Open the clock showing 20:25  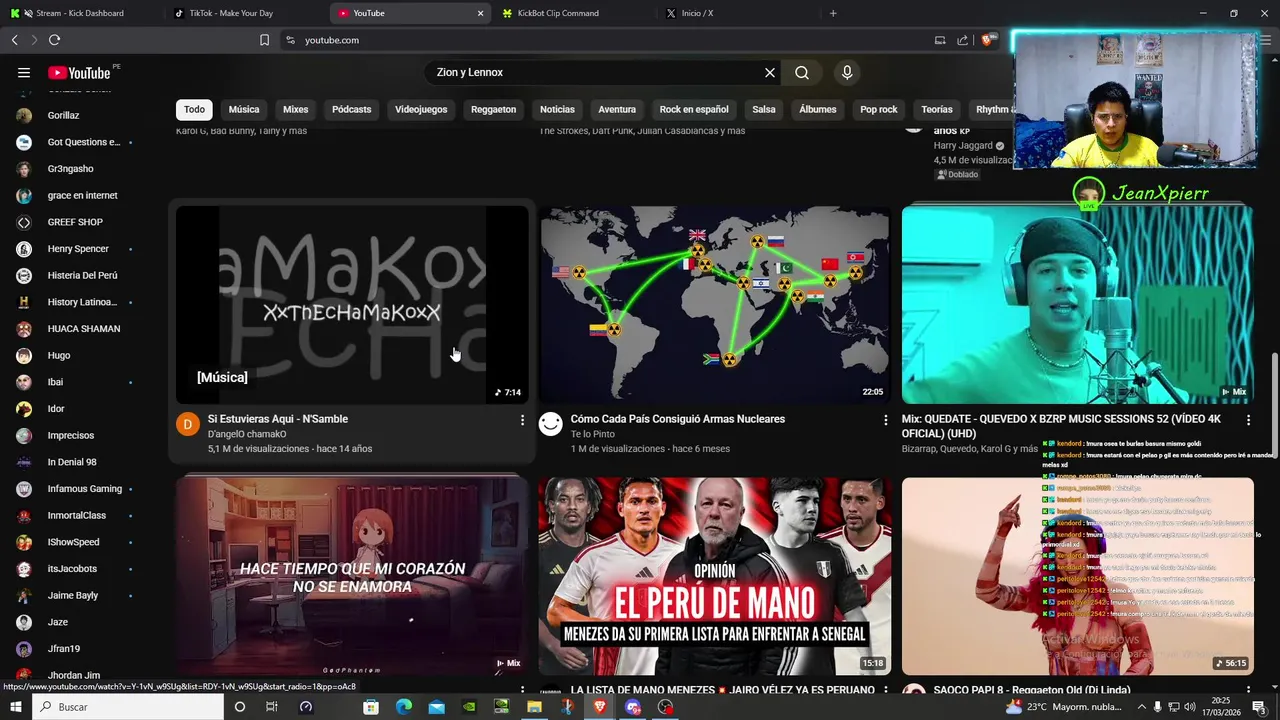tap(1221, 707)
